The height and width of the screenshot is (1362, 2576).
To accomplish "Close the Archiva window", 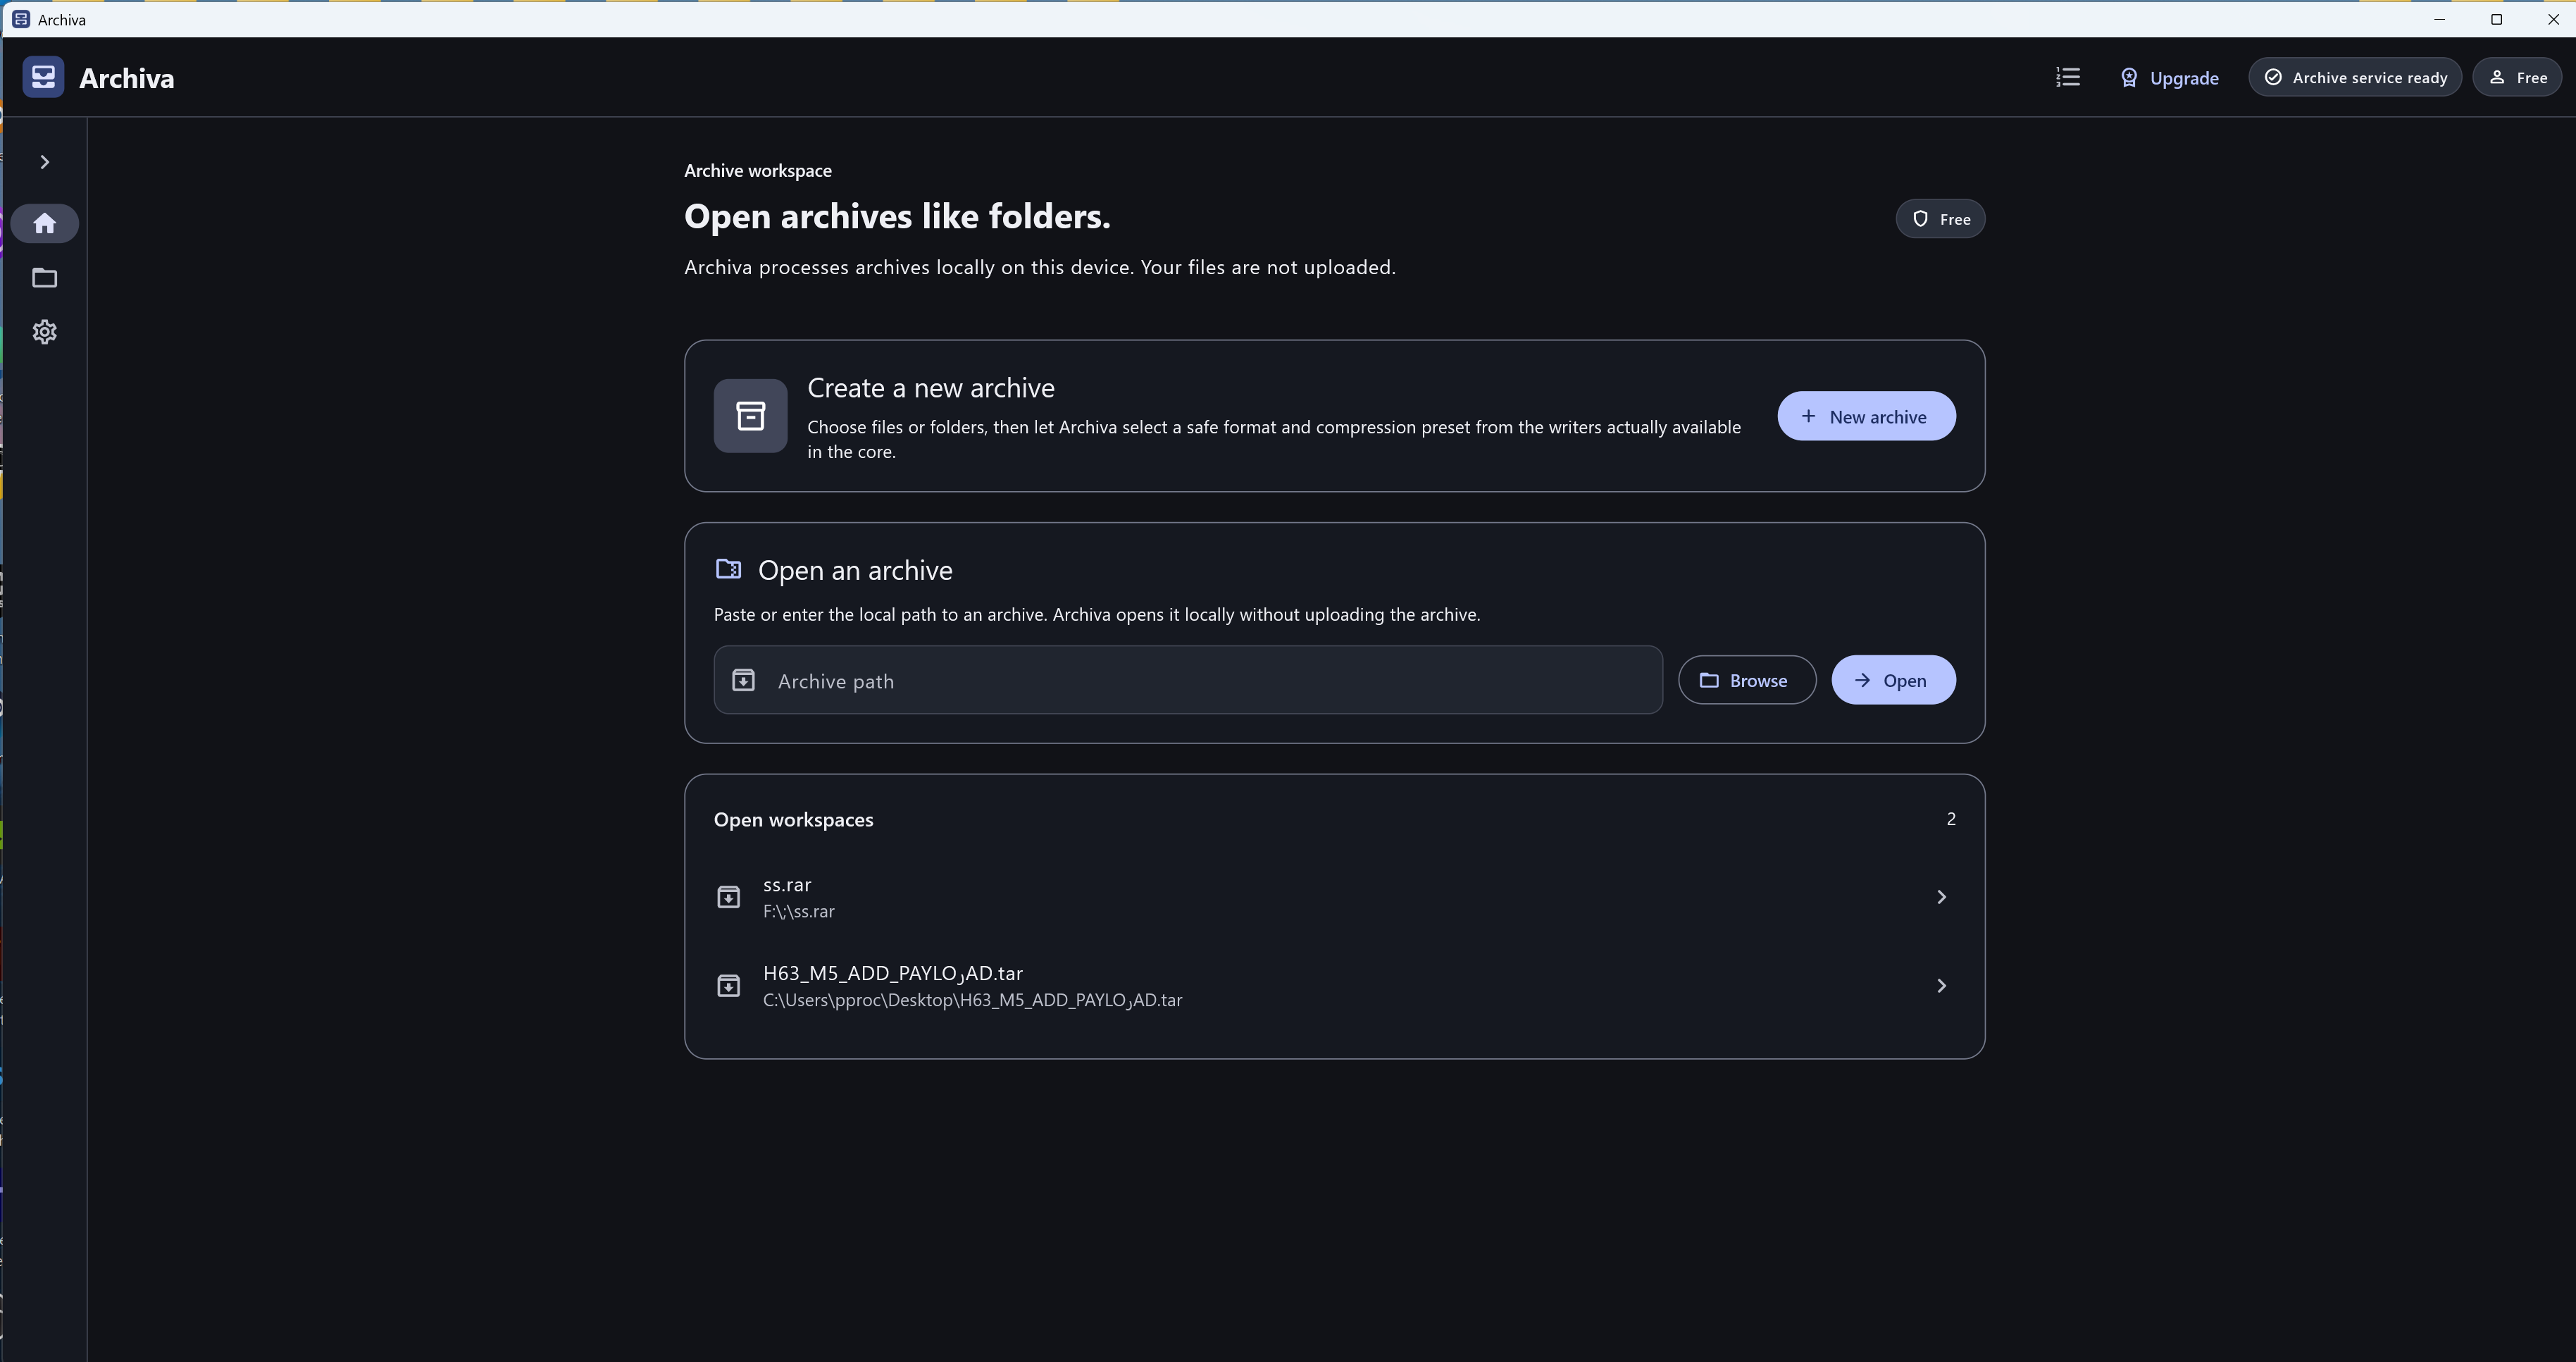I will click(2551, 19).
